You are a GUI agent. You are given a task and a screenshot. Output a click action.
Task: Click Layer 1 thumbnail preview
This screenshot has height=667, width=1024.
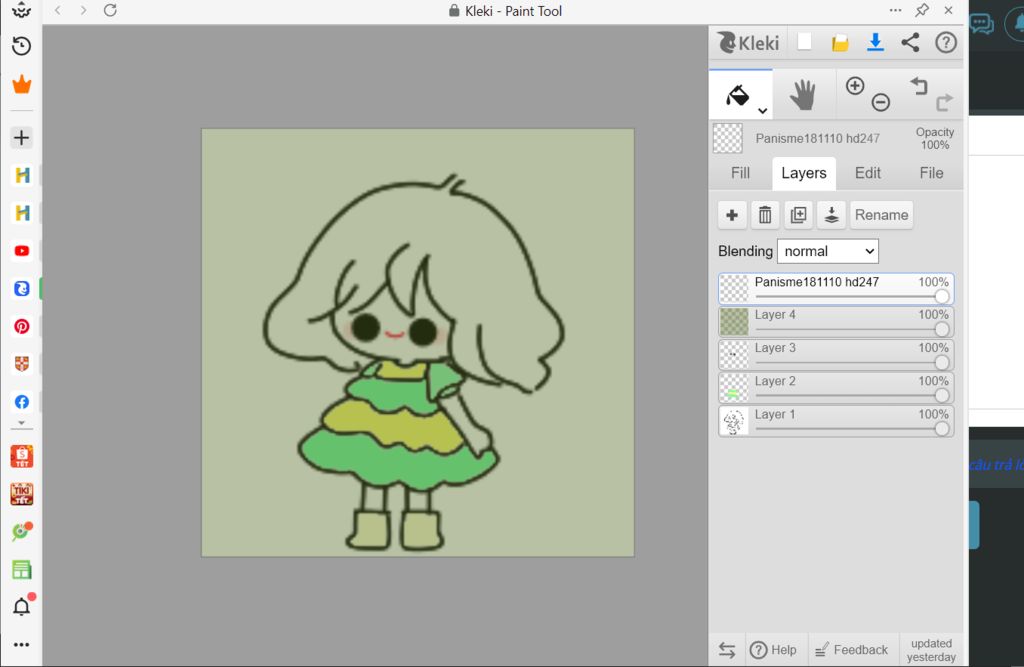[734, 421]
